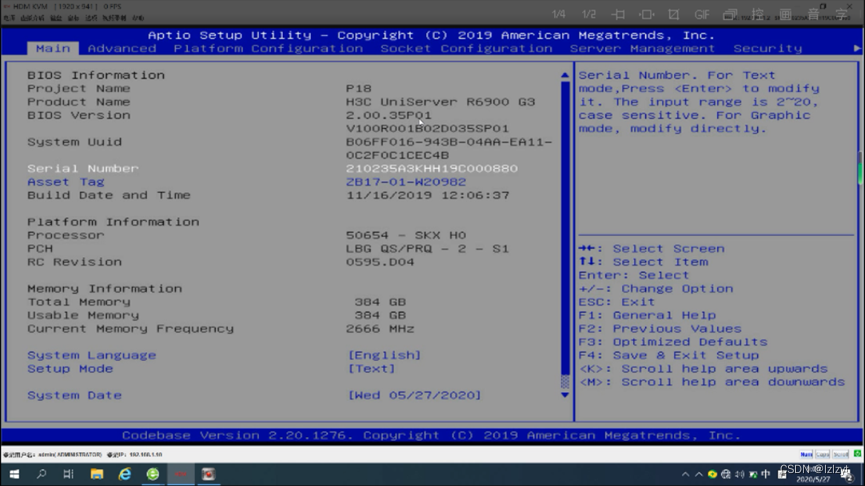The image size is (865, 486).
Task: Open the Windows Start menu
Action: tap(14, 474)
